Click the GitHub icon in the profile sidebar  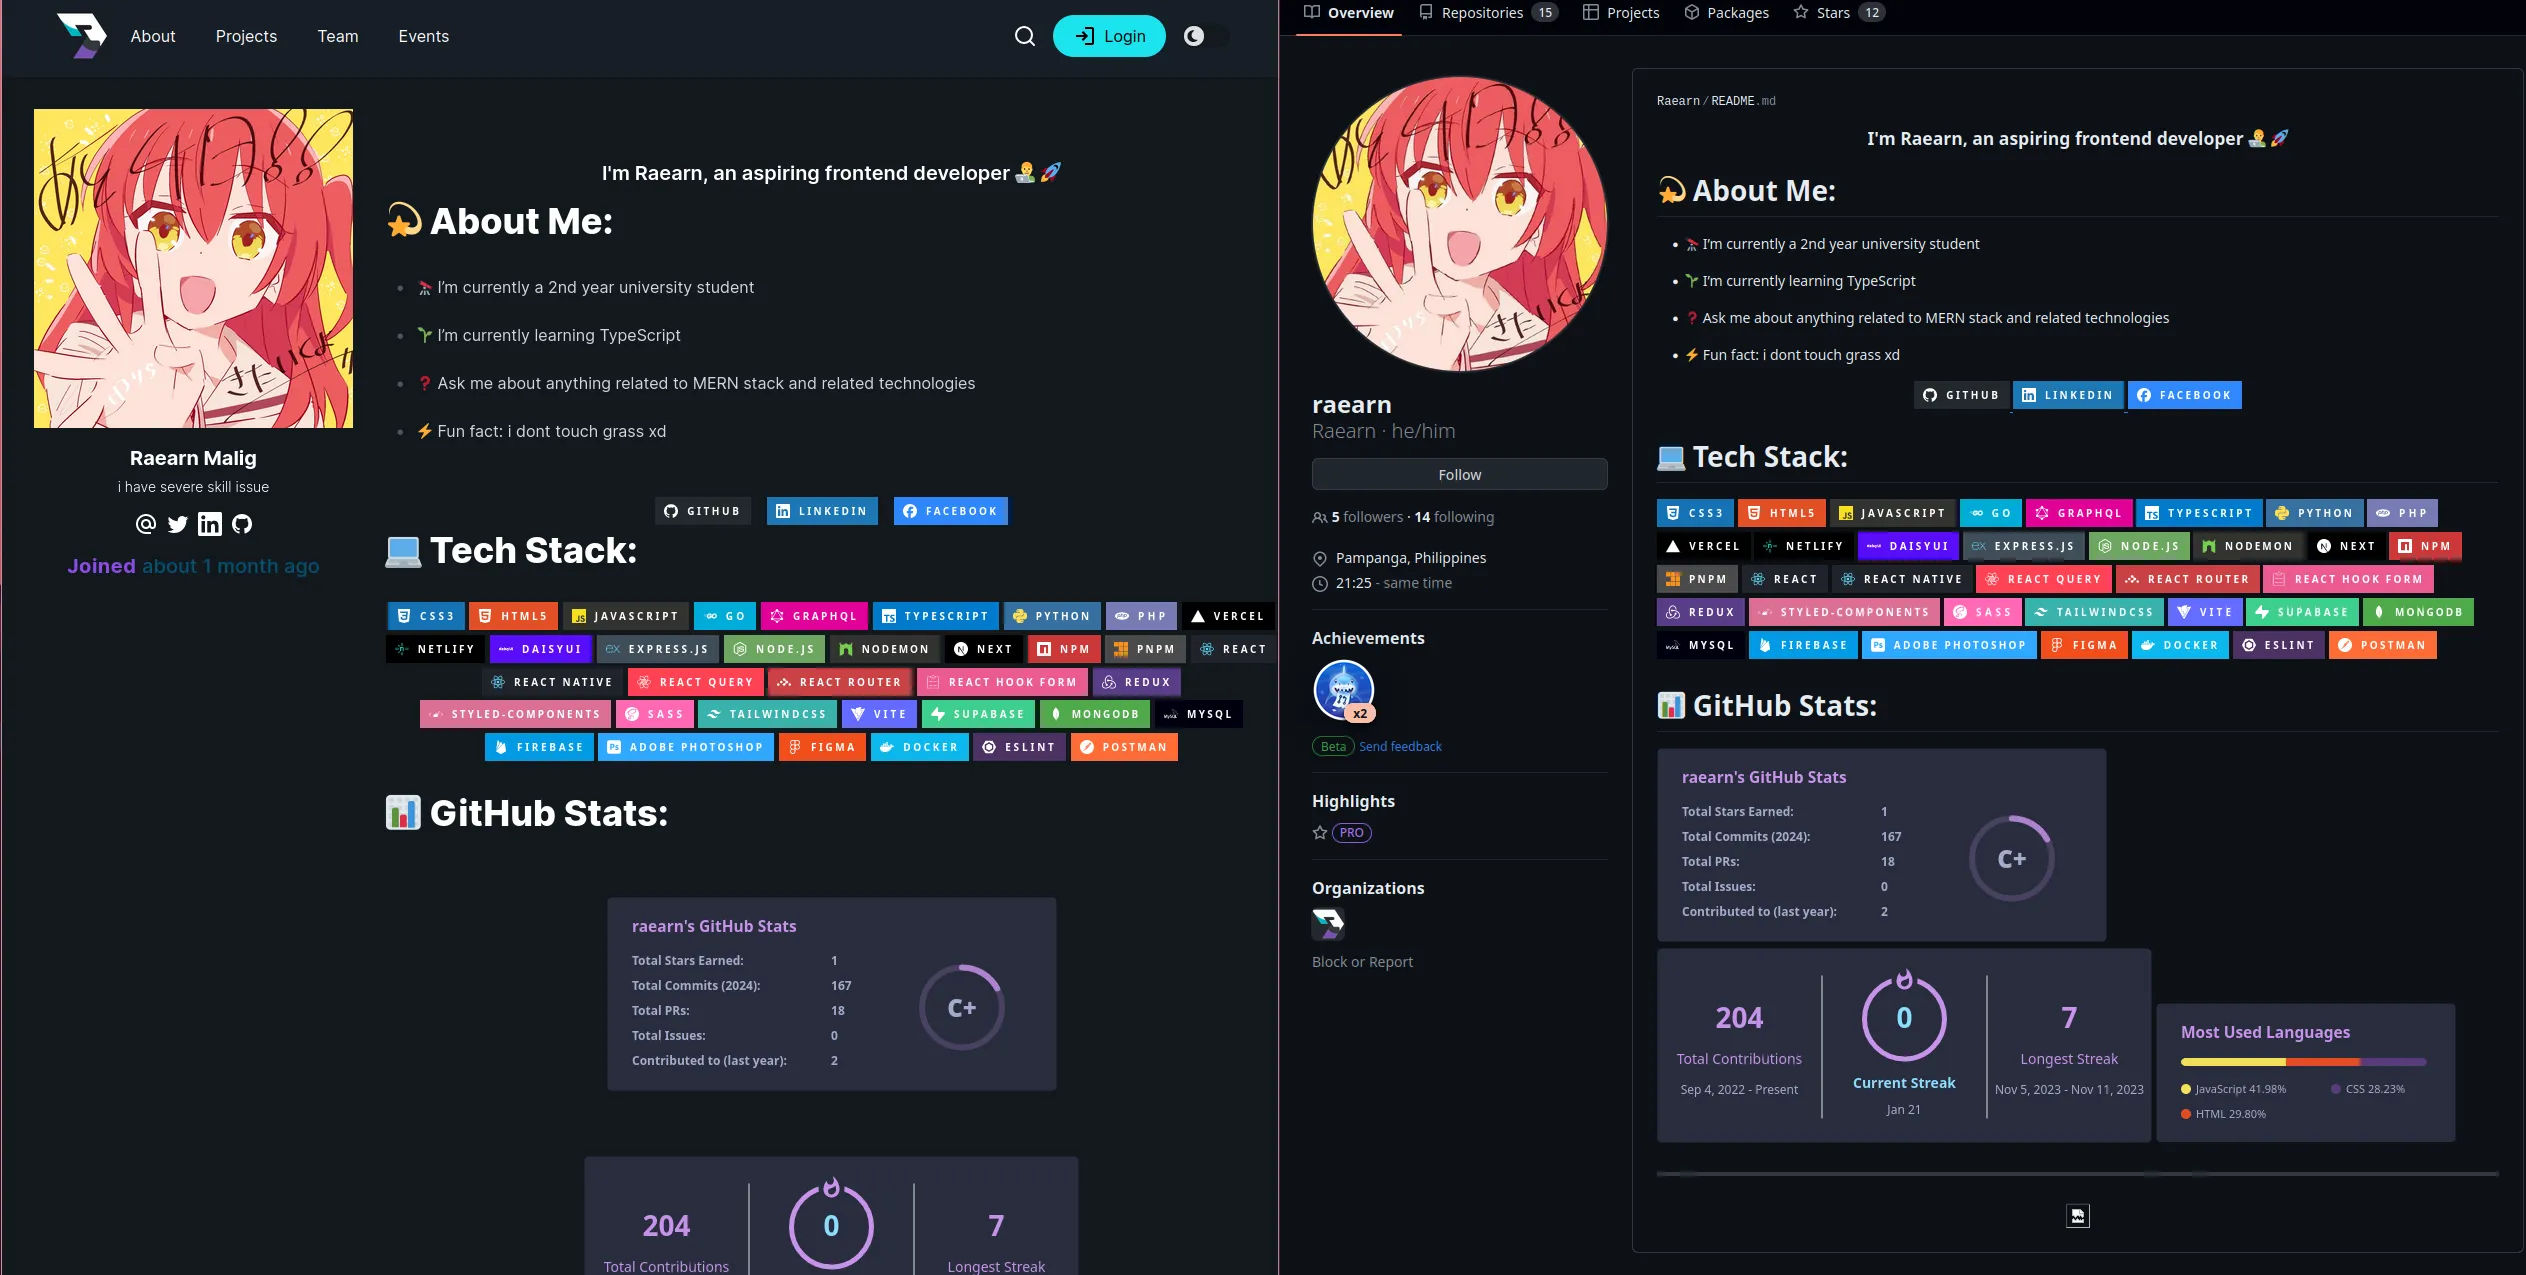(x=242, y=524)
